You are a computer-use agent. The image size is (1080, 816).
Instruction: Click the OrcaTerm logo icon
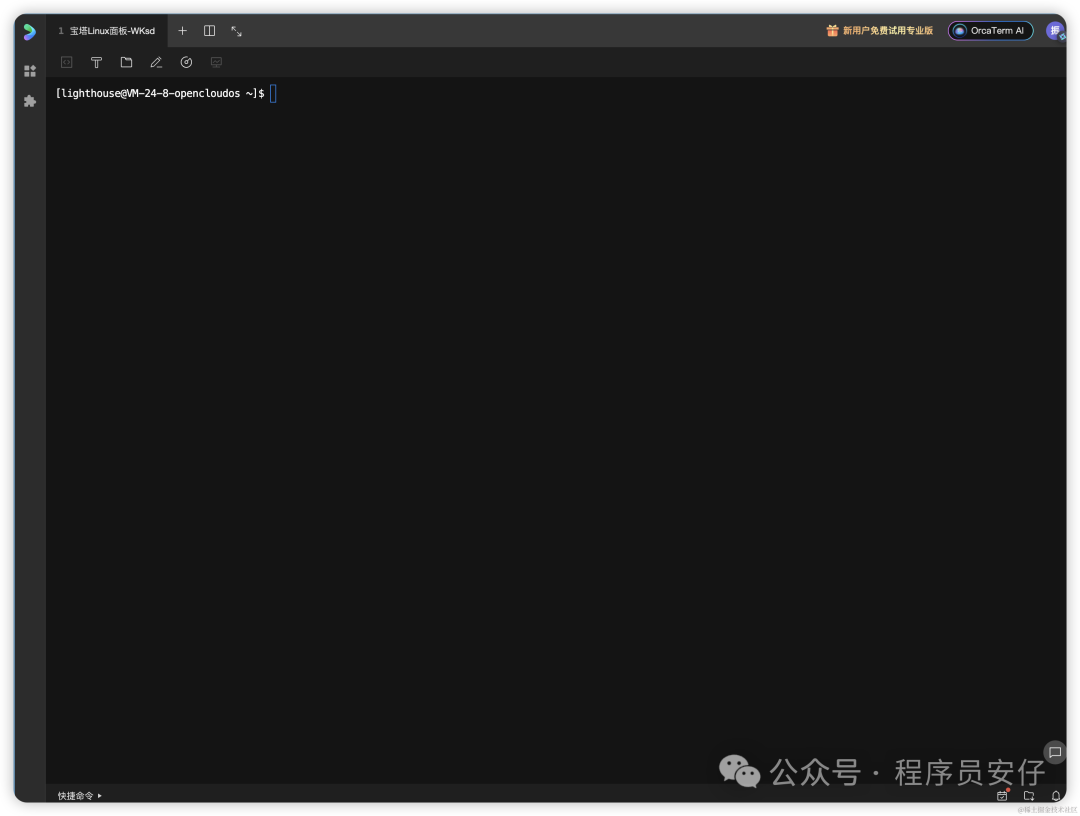(x=30, y=32)
